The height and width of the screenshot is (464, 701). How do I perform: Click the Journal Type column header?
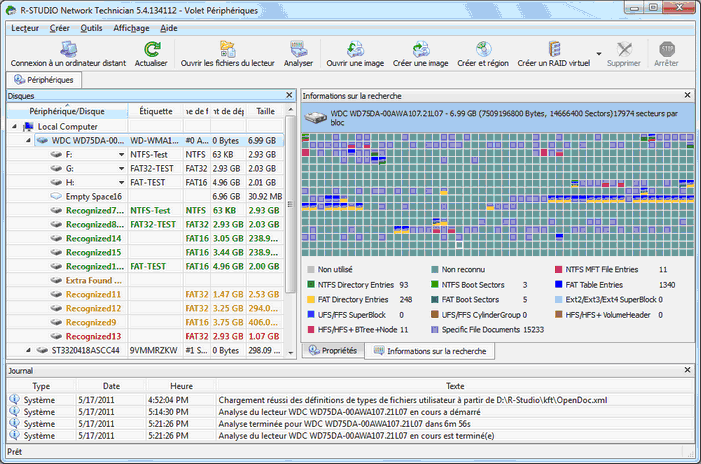[41, 386]
